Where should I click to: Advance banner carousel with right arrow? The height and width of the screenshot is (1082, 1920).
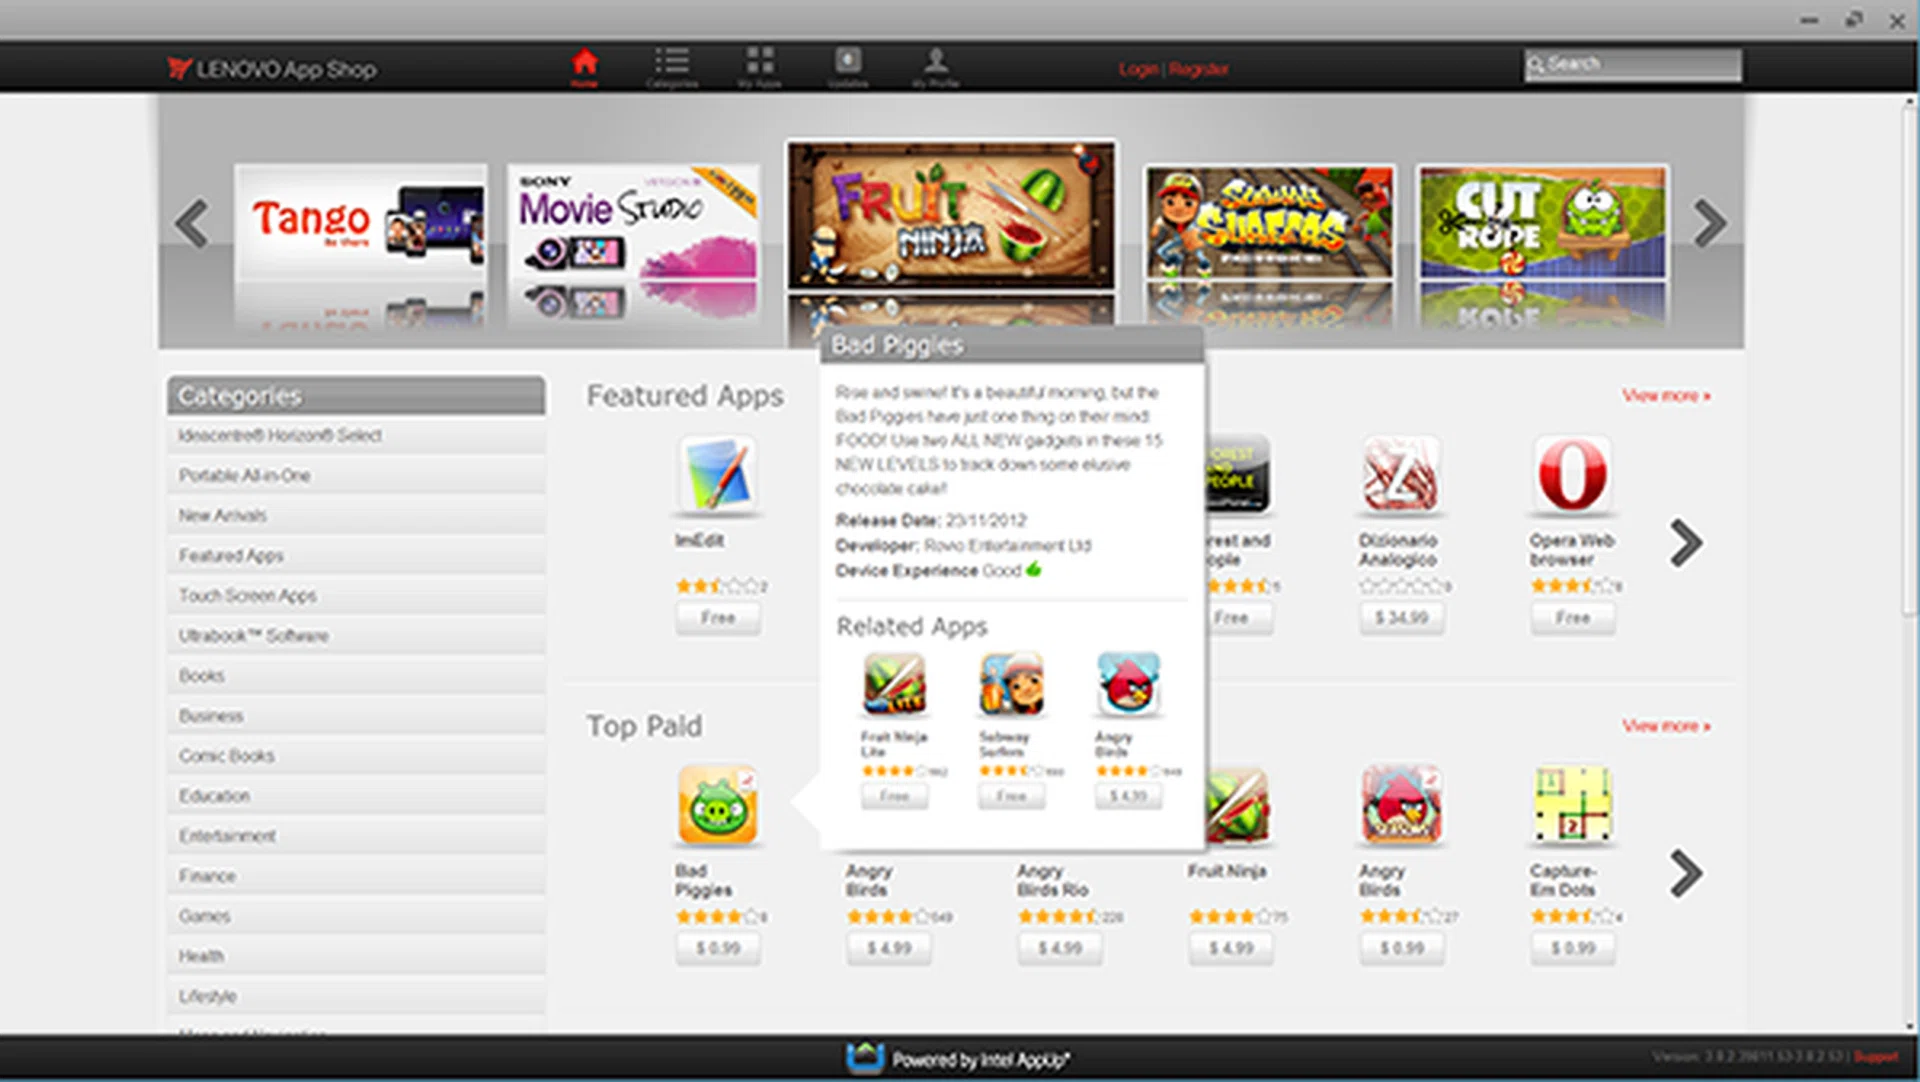(1710, 223)
